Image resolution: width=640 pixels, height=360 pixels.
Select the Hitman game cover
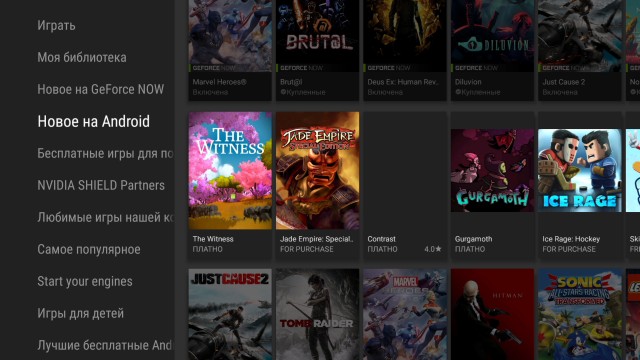[492, 314]
